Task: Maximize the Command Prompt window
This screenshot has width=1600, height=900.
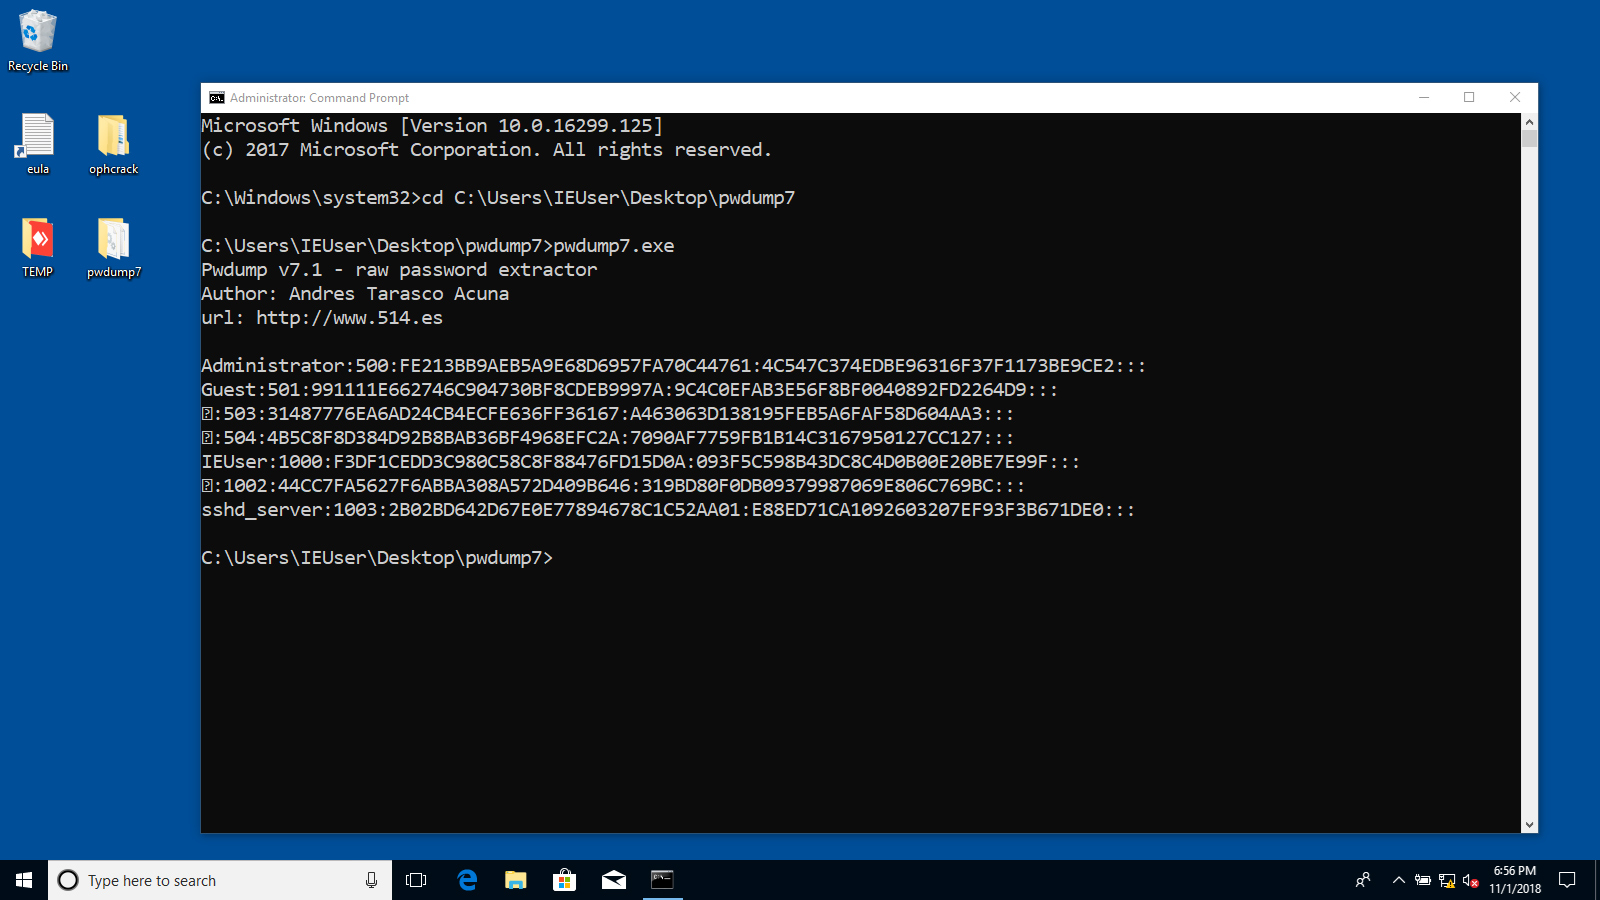Action: [x=1469, y=98]
